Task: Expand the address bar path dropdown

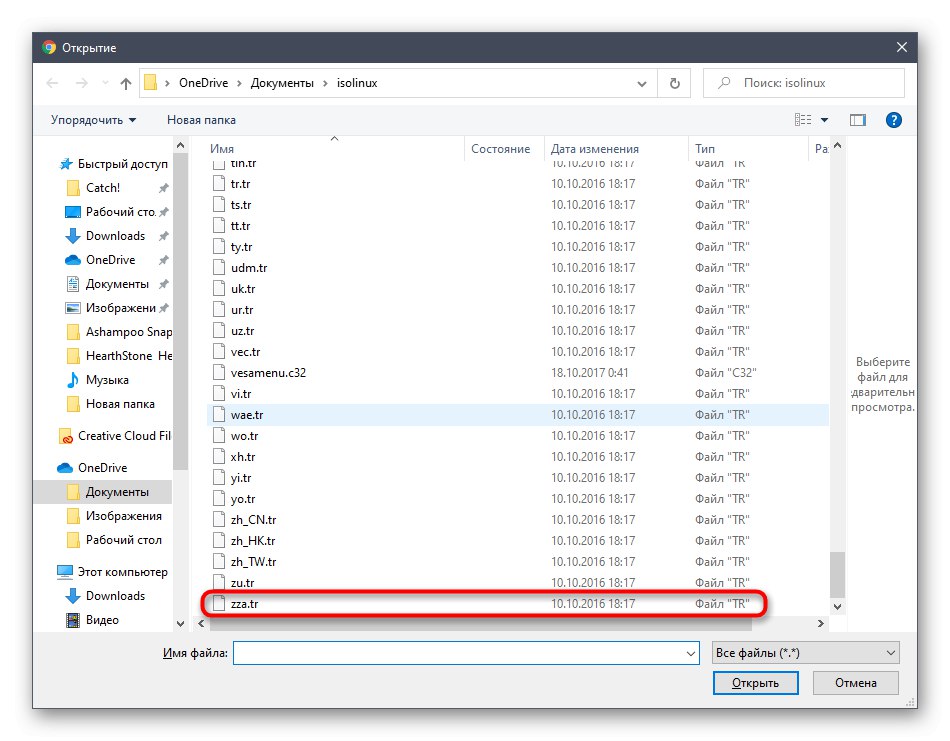Action: click(642, 84)
